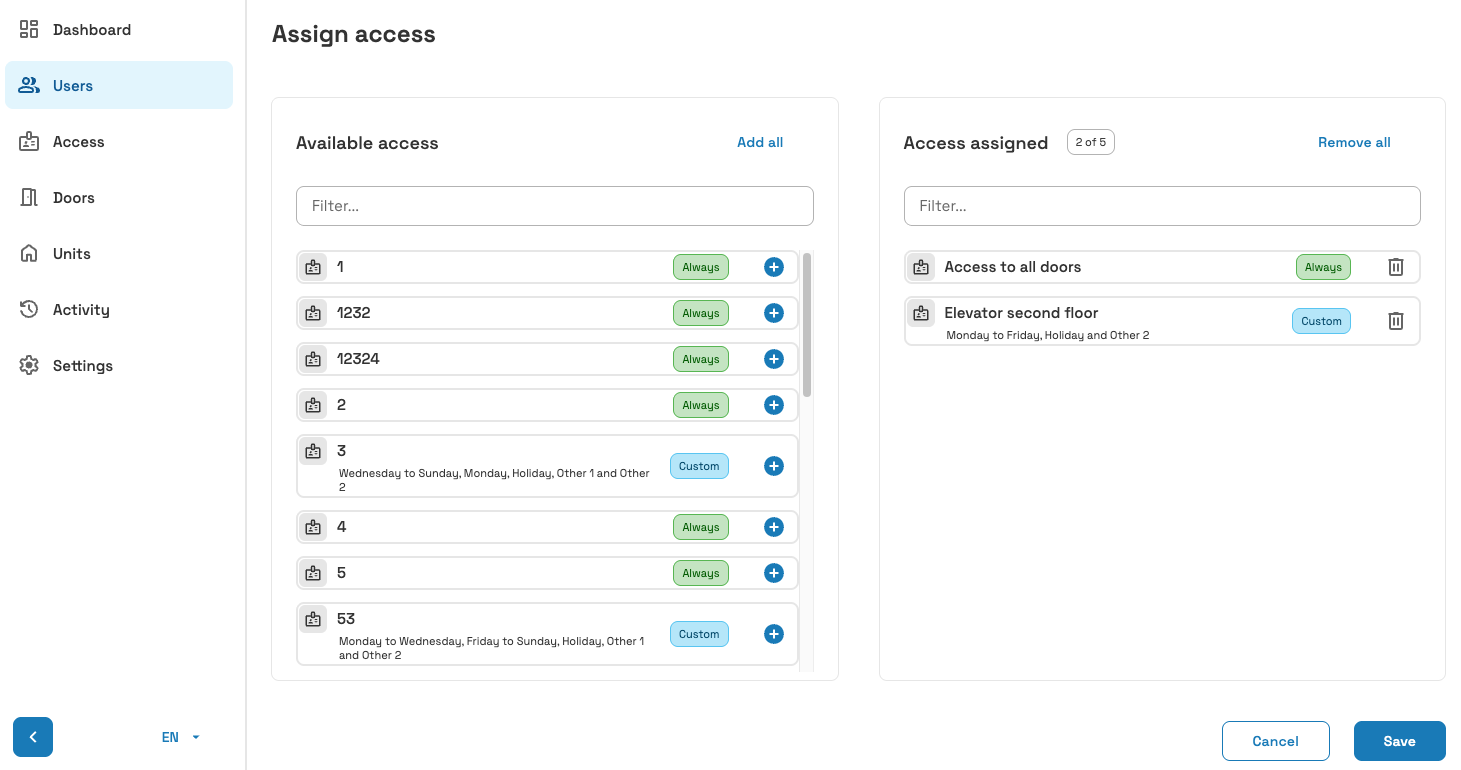Select the 'Elevator second floor' row name

1021,313
